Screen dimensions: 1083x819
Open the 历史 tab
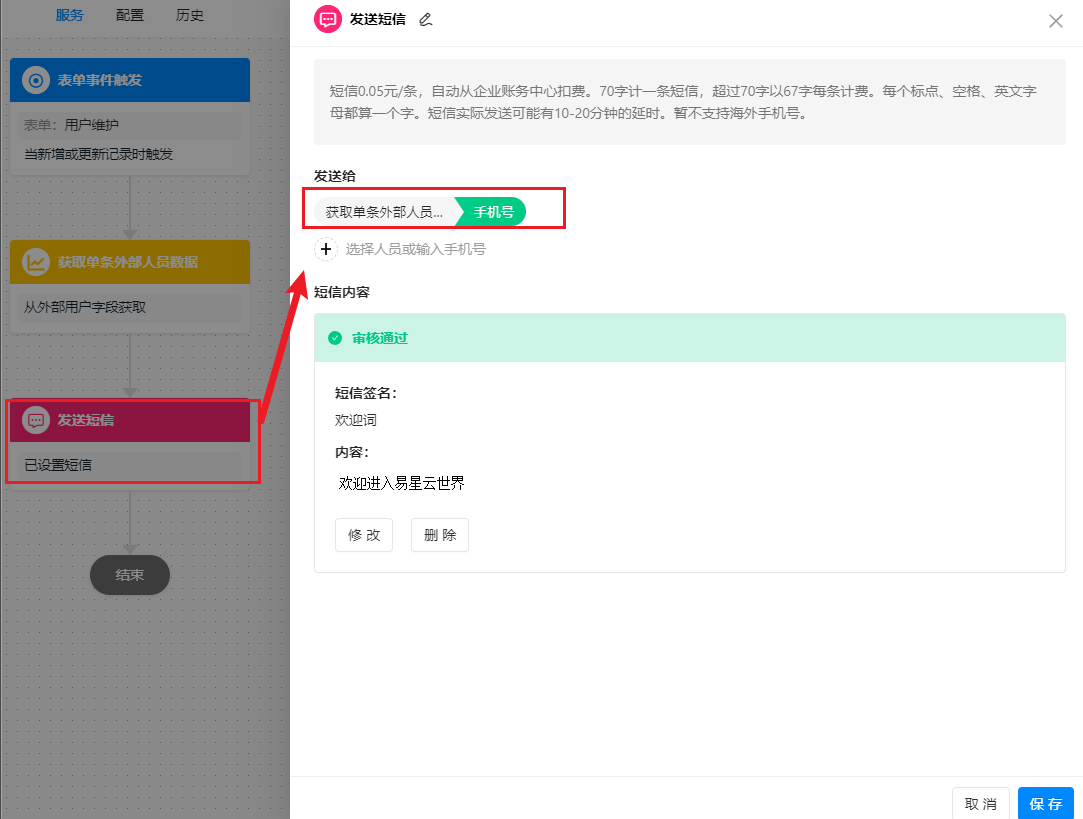click(190, 15)
